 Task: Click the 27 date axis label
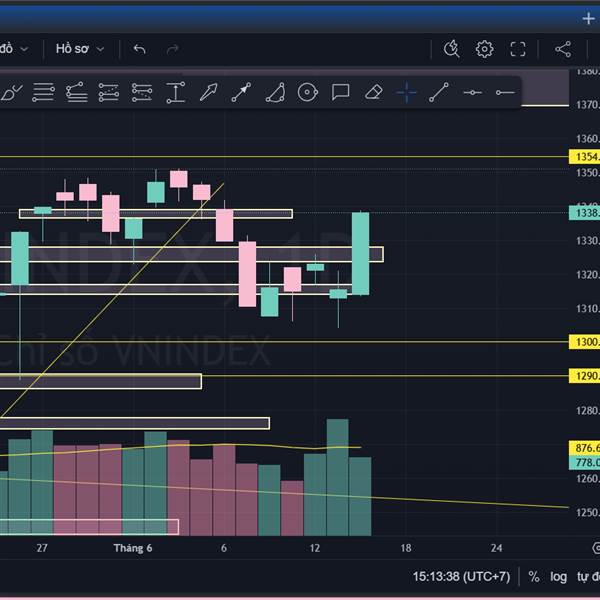pos(42,548)
